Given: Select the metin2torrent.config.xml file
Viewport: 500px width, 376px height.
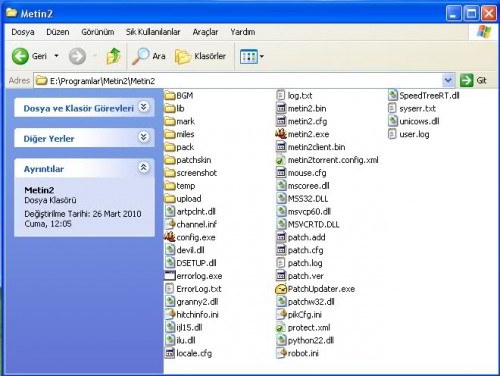Looking at the screenshot, I should click(327, 160).
